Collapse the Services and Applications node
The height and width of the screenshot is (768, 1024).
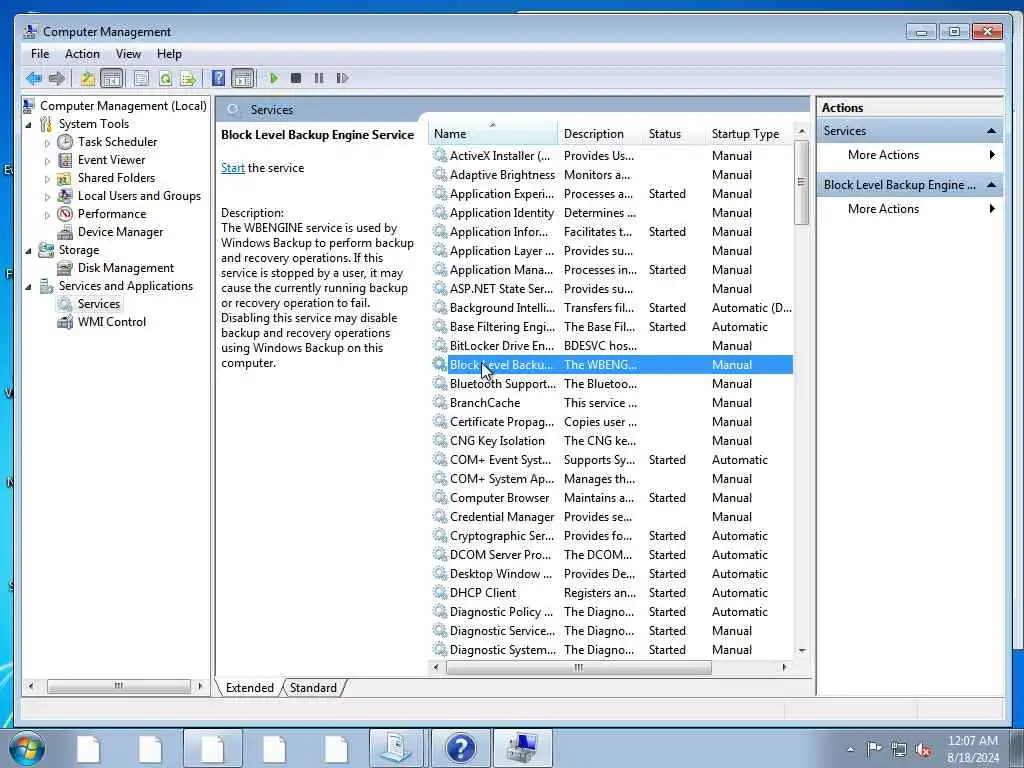point(29,286)
